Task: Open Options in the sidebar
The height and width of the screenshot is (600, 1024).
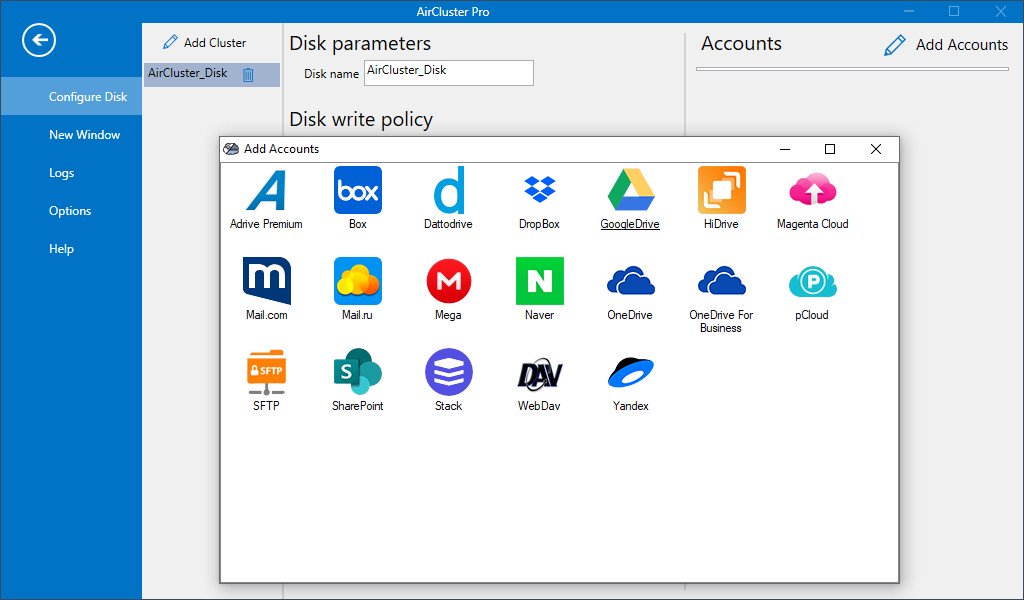Action: [71, 211]
